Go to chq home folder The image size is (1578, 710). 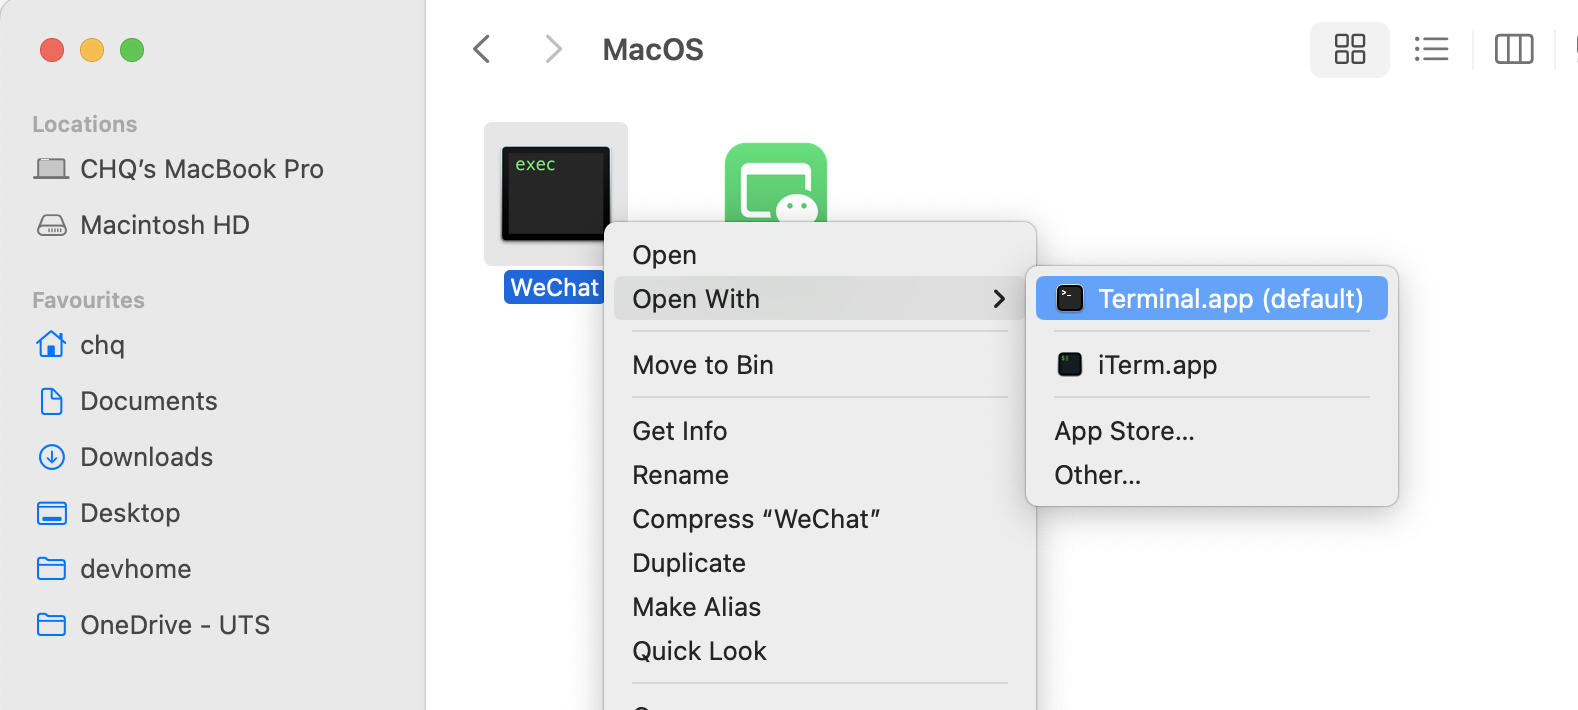click(x=102, y=345)
